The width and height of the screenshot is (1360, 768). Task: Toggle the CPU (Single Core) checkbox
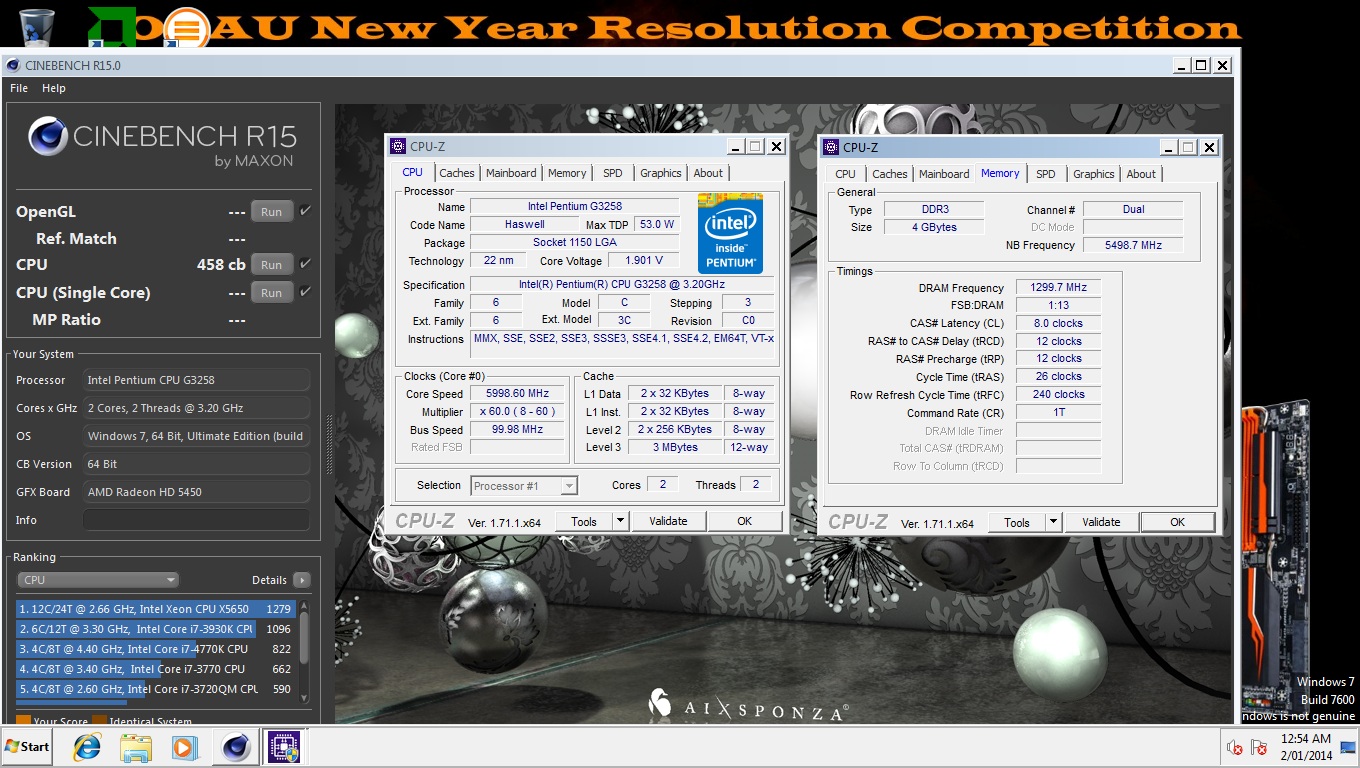tap(305, 292)
